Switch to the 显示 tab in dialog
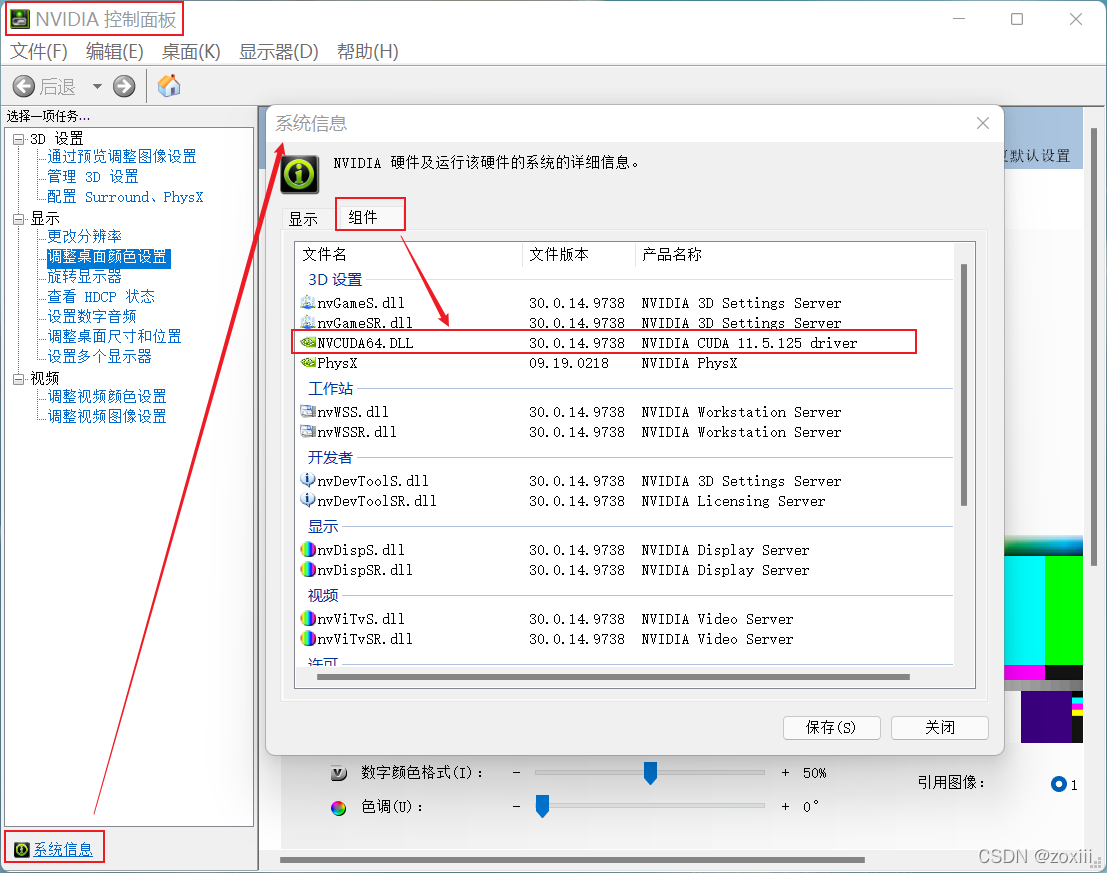1107x873 pixels. (x=304, y=219)
